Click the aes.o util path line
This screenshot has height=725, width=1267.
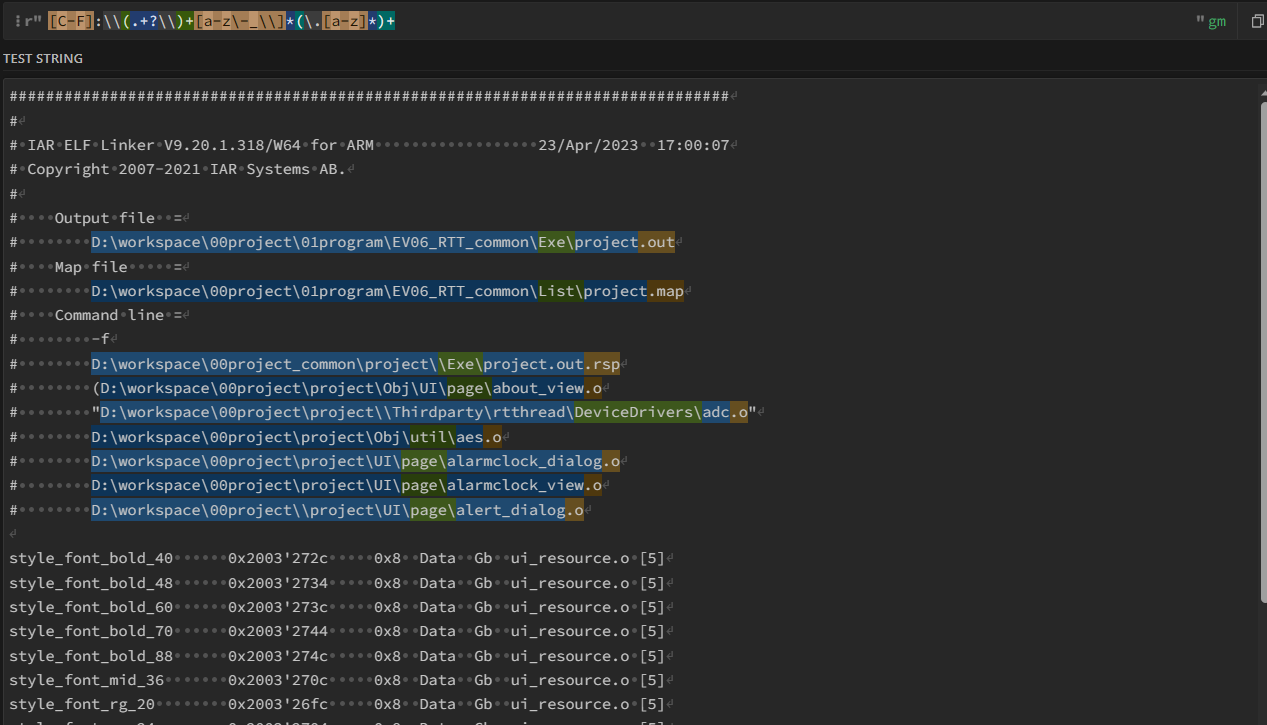(x=295, y=437)
